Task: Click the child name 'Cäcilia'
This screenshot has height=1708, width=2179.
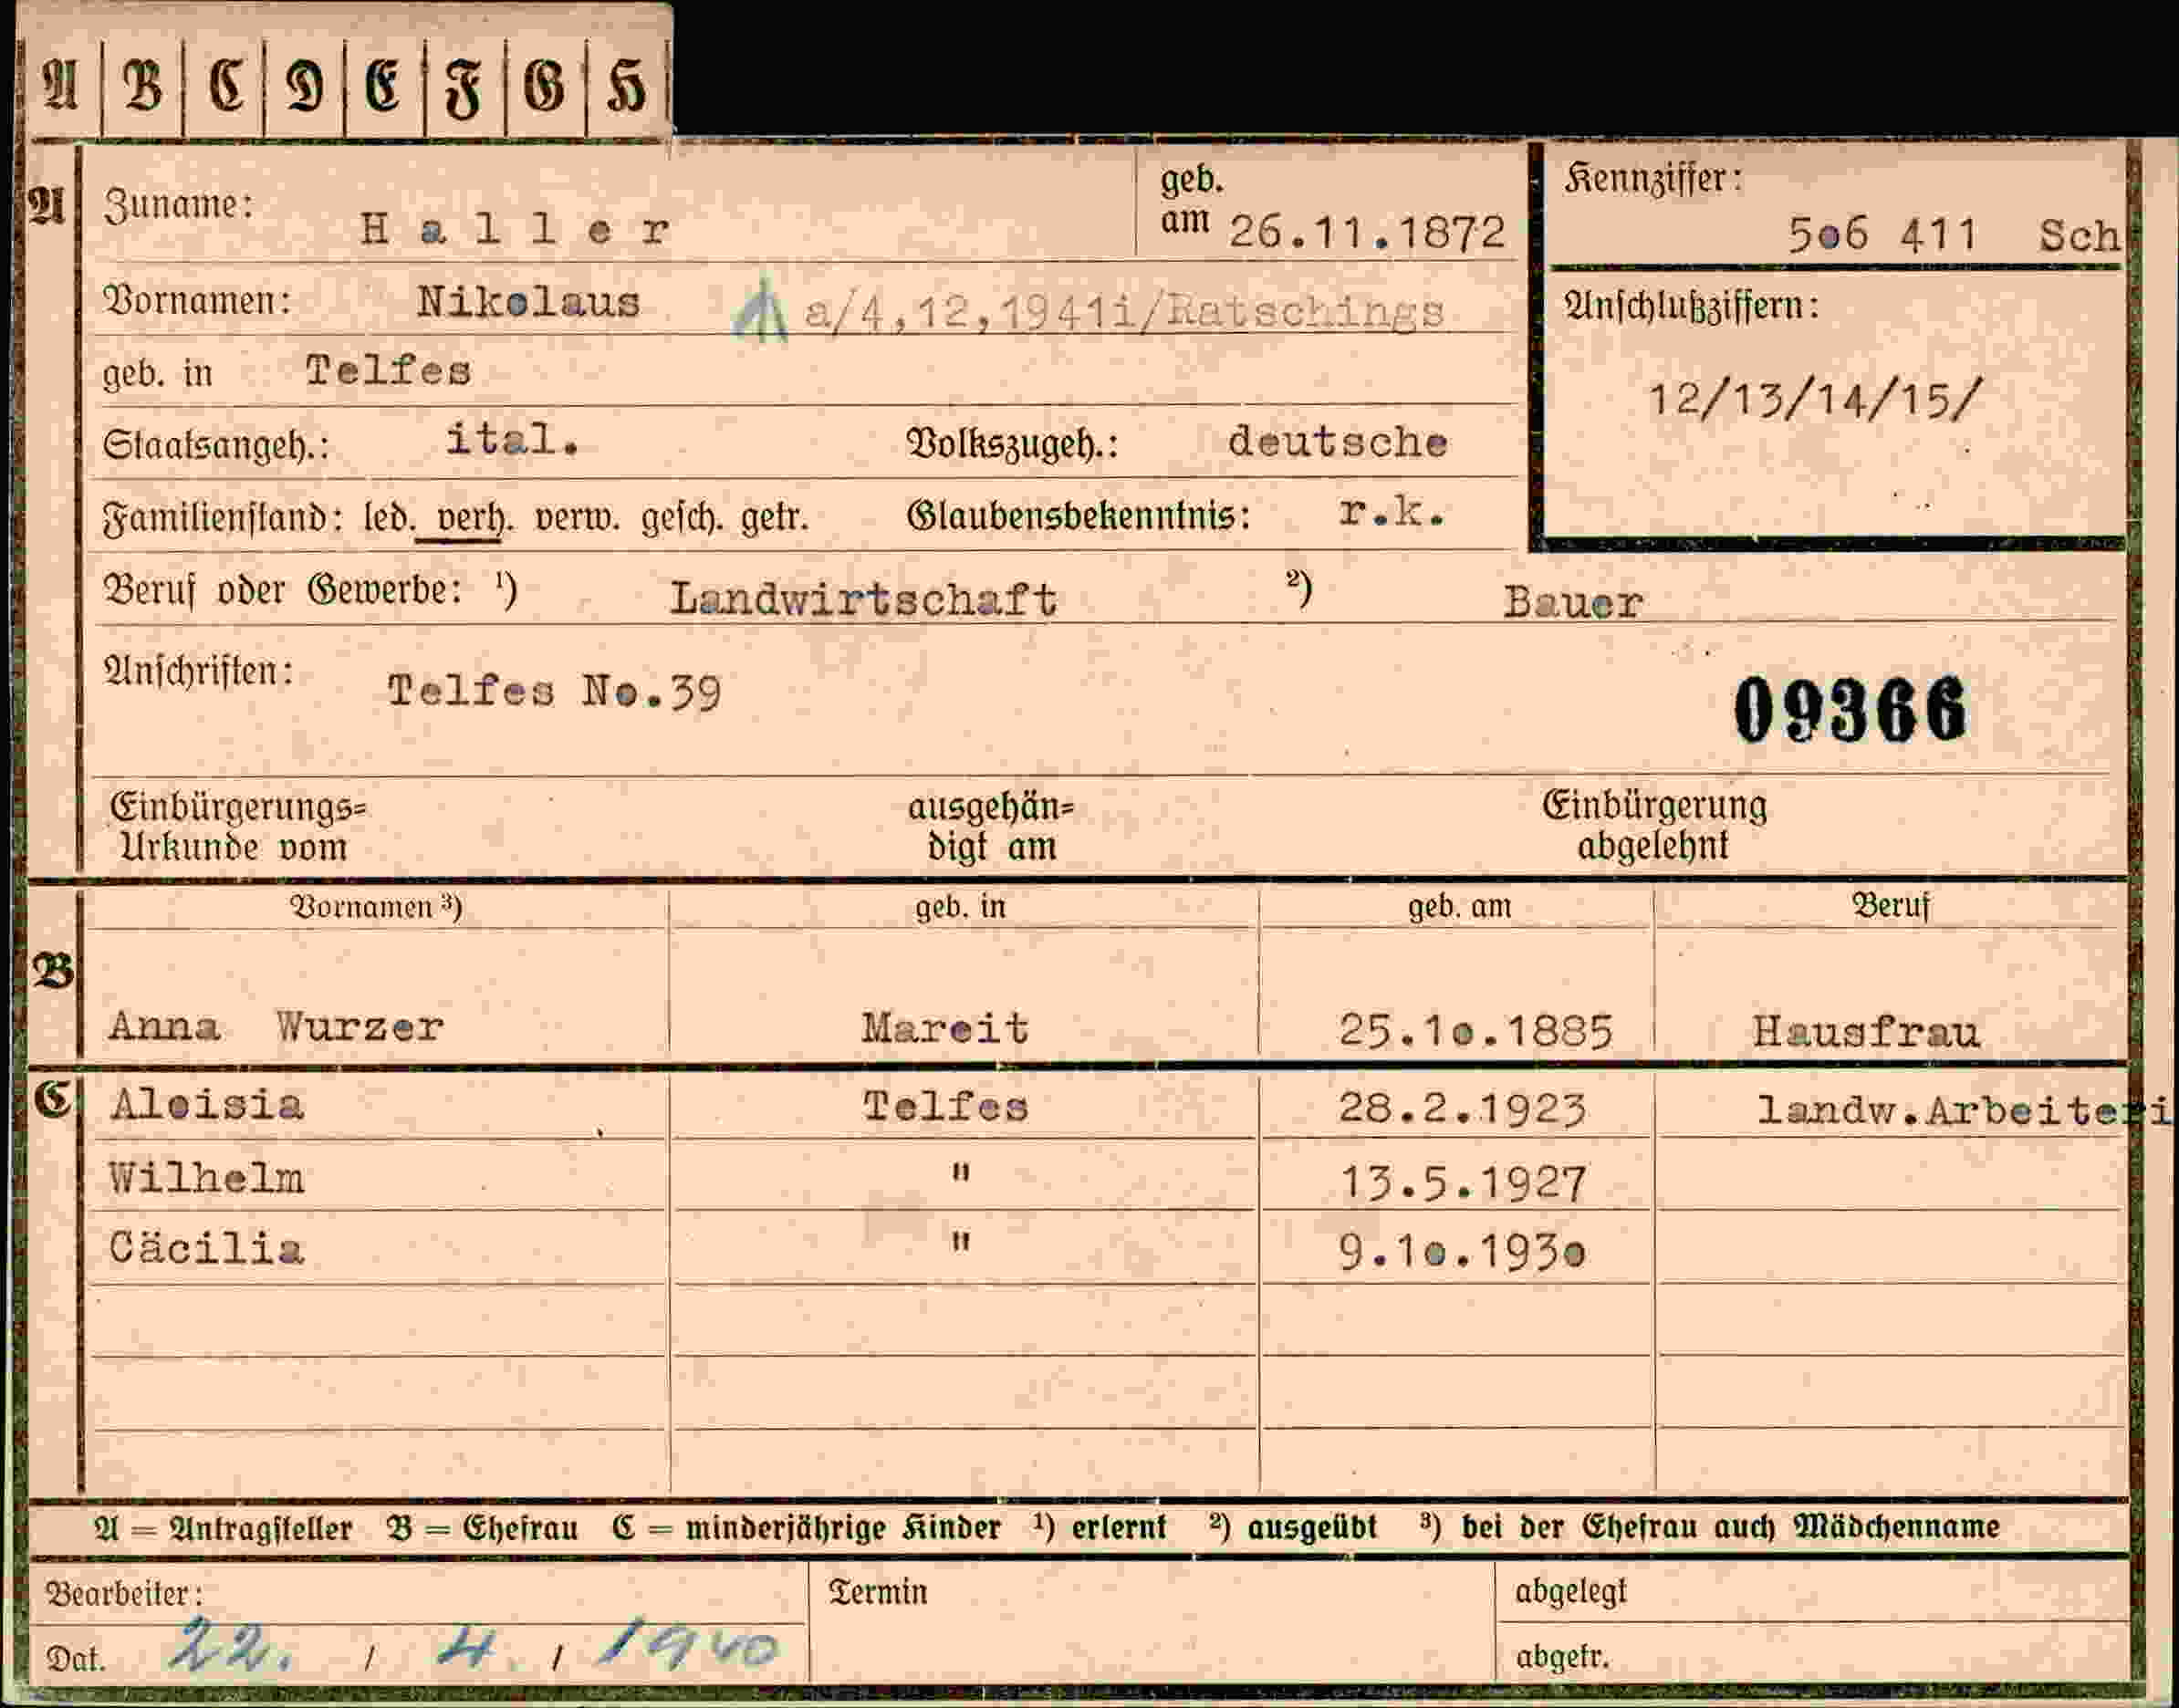Action: click(x=206, y=1247)
